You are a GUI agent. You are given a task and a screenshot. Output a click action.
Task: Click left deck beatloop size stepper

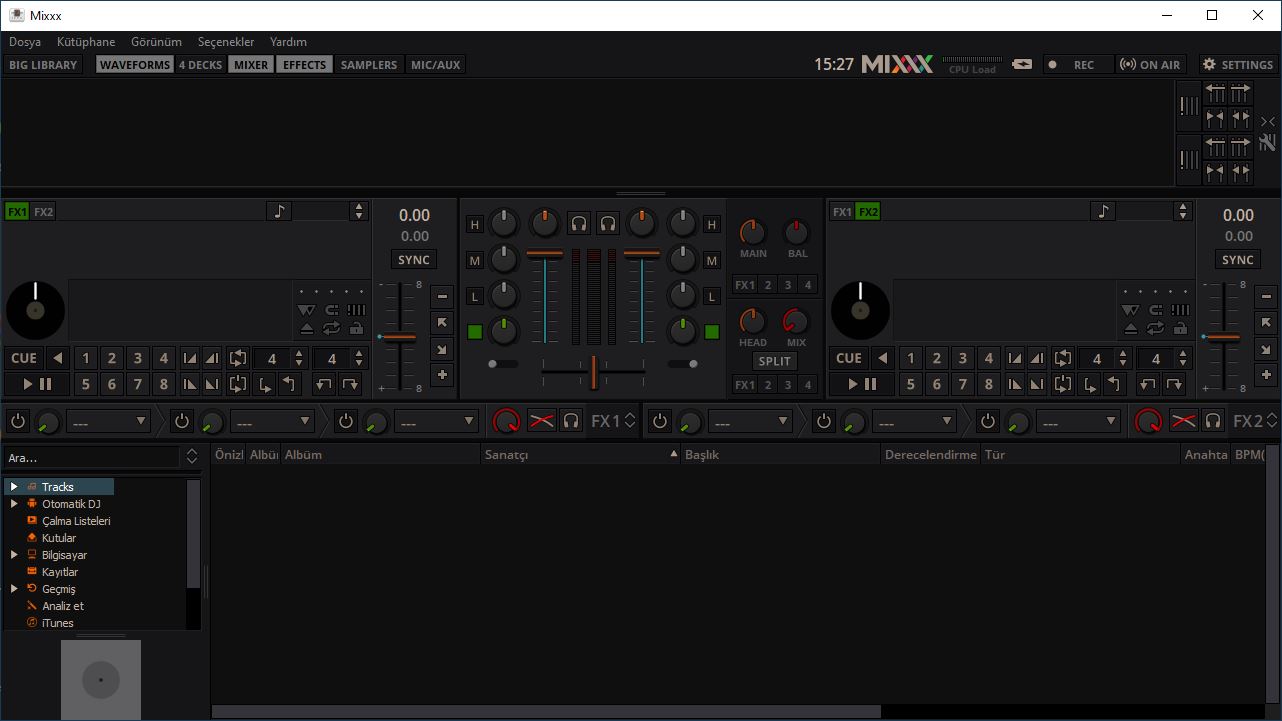(x=299, y=358)
